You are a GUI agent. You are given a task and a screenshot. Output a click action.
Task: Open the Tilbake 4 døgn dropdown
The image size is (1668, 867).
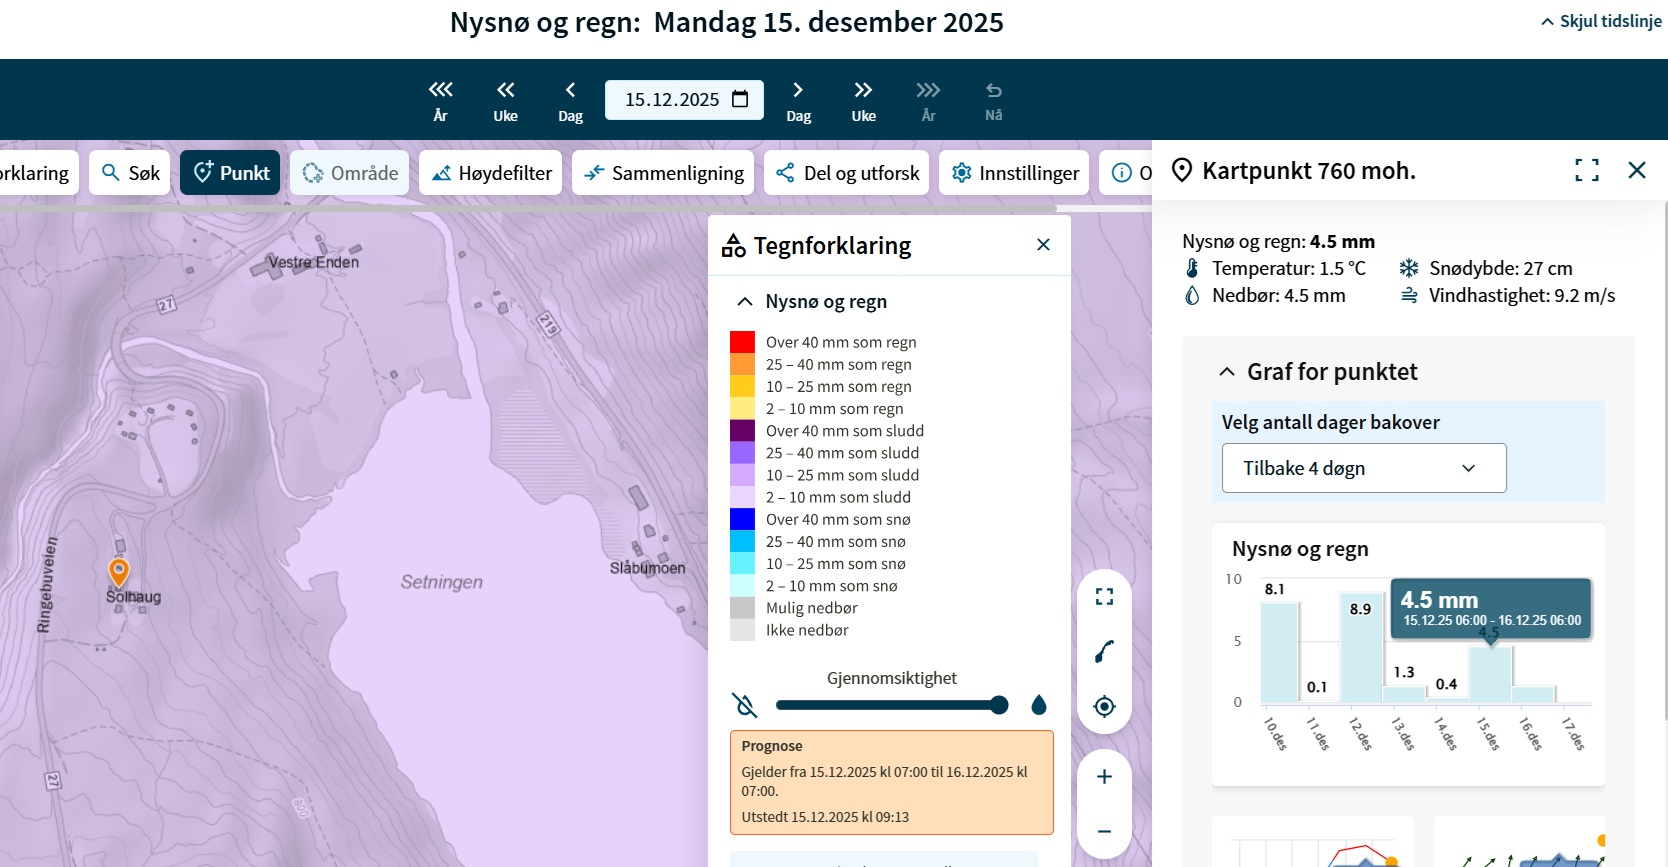pos(1363,468)
